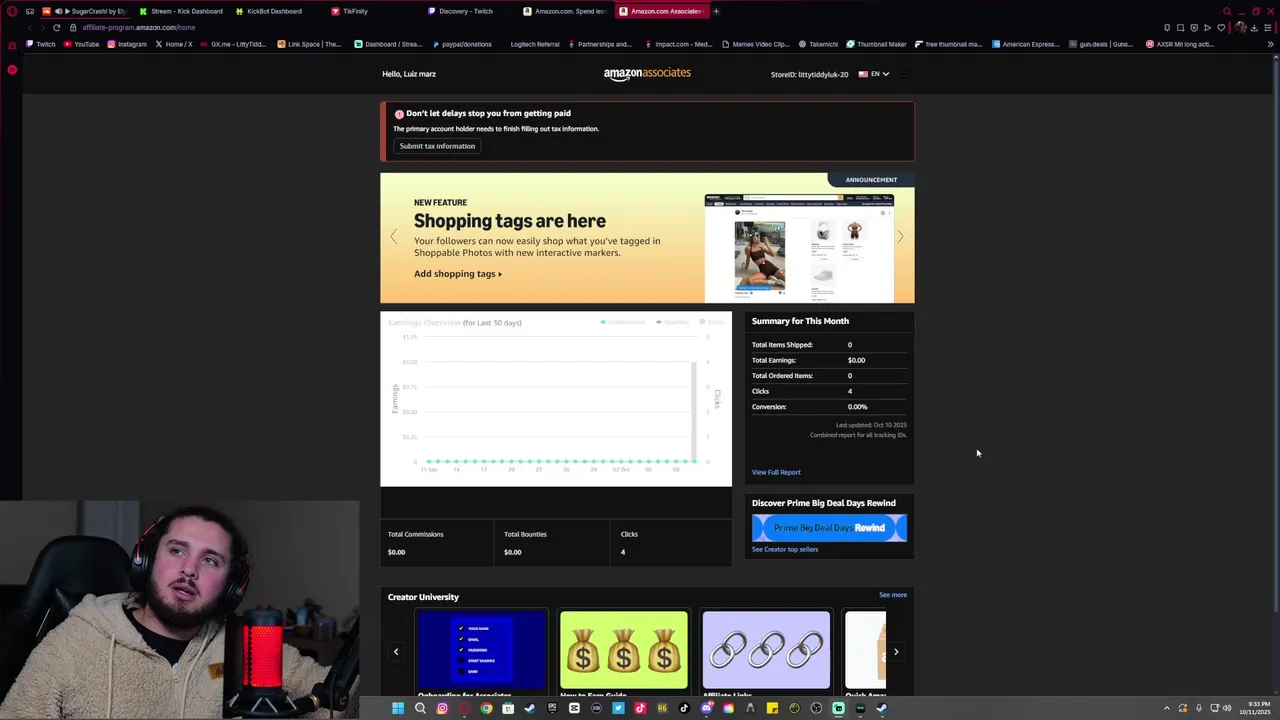Click the browser reload button

click(57, 27)
